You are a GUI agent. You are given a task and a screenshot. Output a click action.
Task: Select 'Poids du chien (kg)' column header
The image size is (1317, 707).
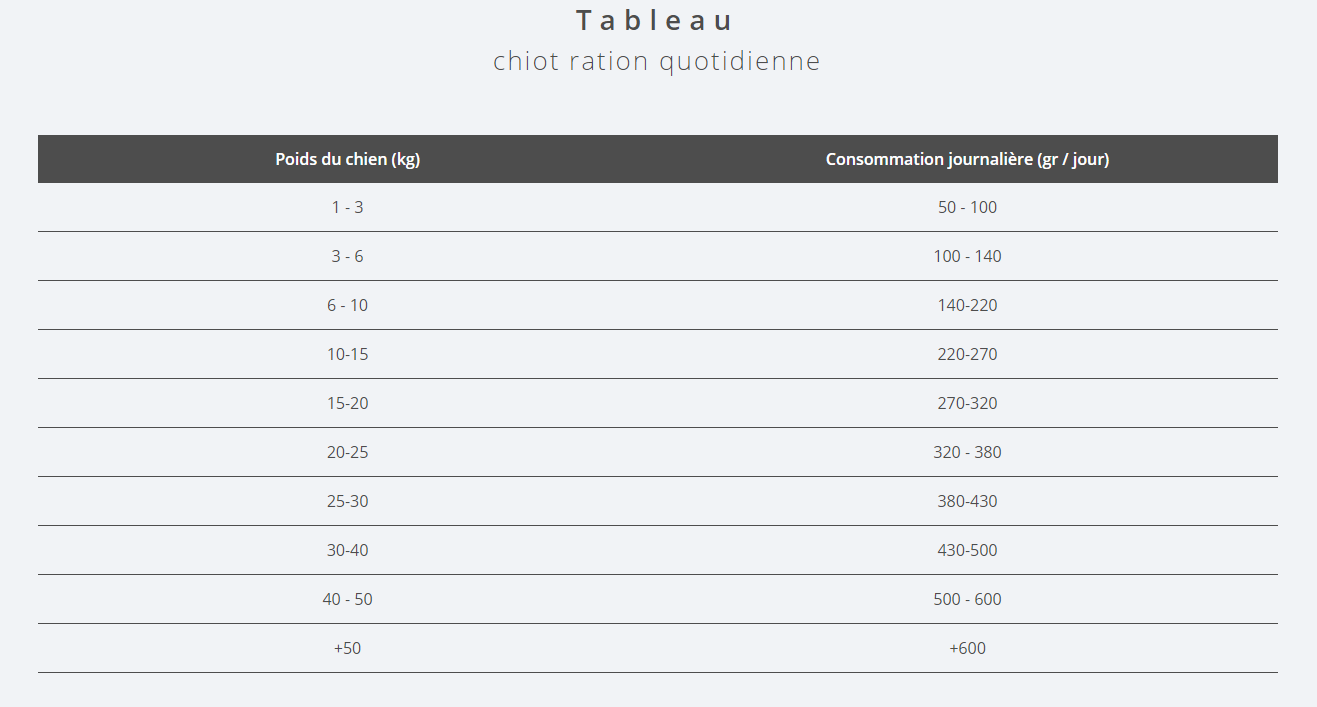[x=348, y=159]
